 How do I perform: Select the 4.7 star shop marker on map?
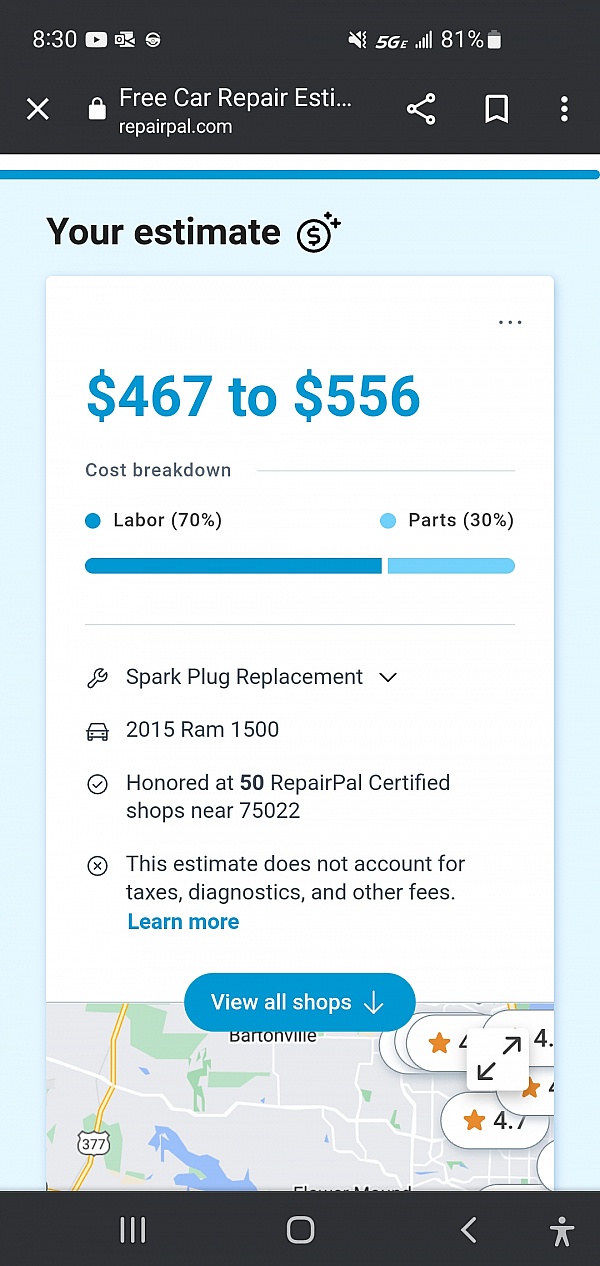coord(495,1120)
